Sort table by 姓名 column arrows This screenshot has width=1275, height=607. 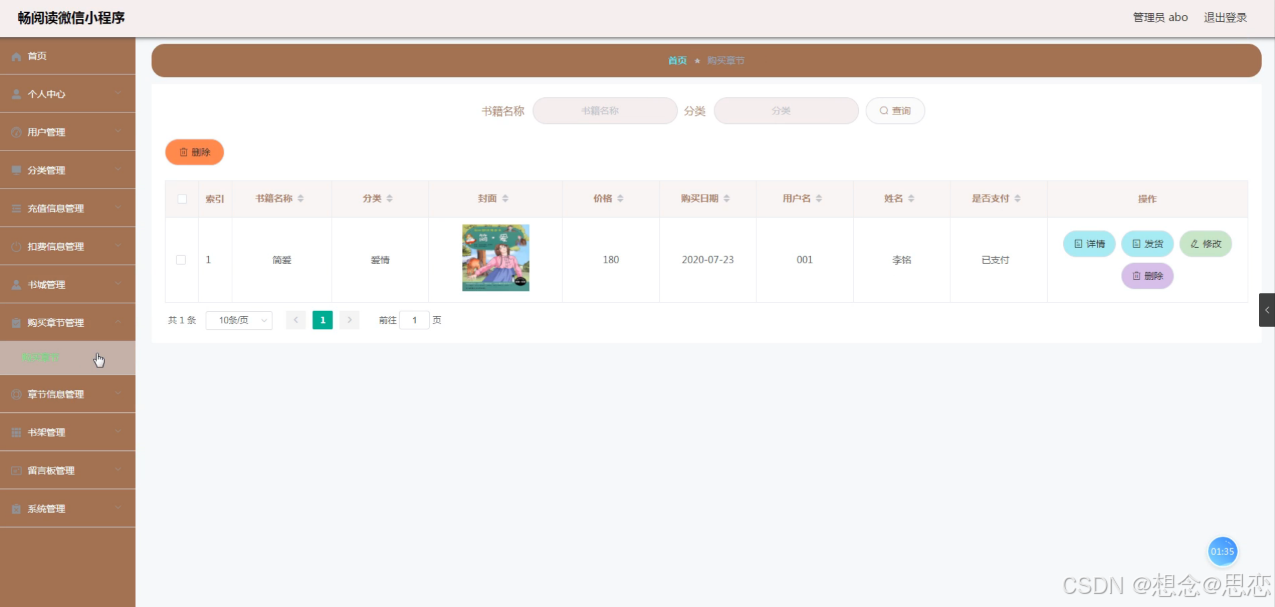click(x=911, y=199)
